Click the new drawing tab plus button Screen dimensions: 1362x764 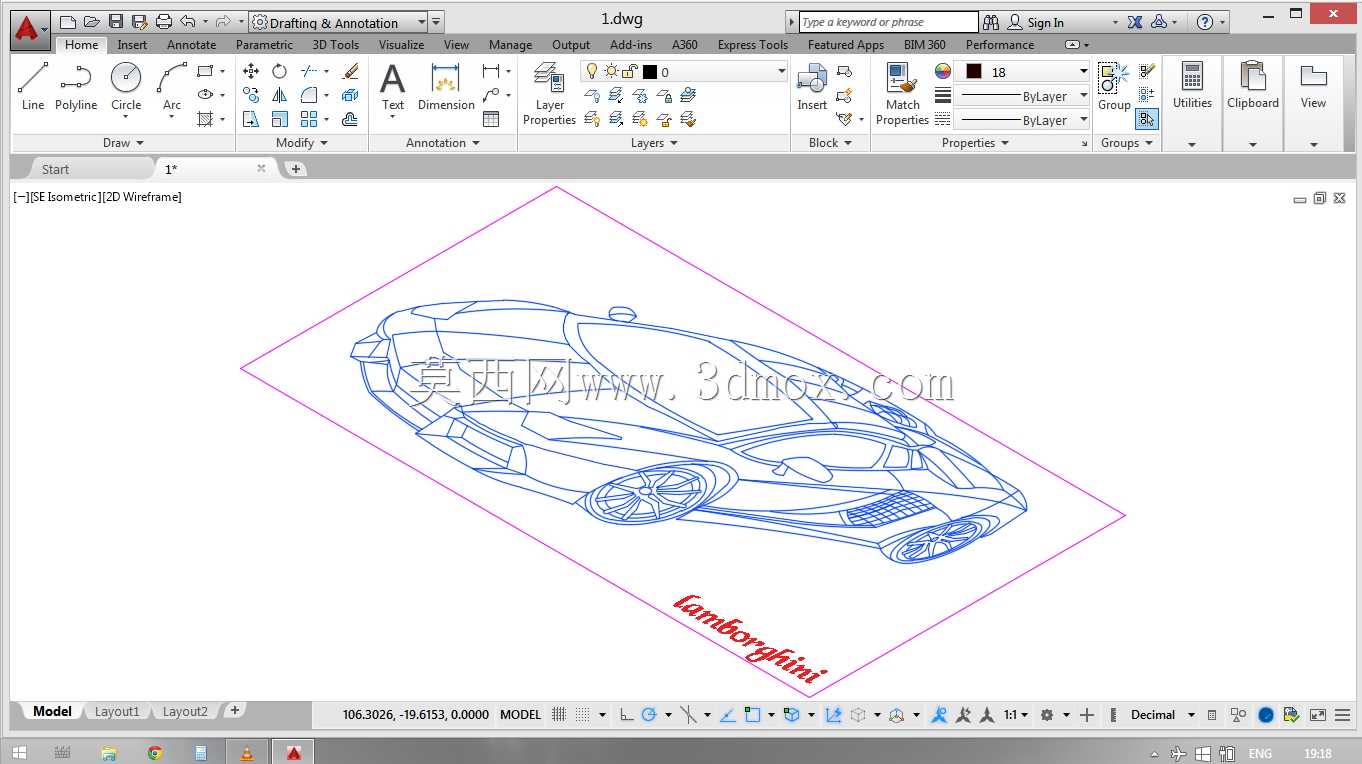tap(296, 169)
